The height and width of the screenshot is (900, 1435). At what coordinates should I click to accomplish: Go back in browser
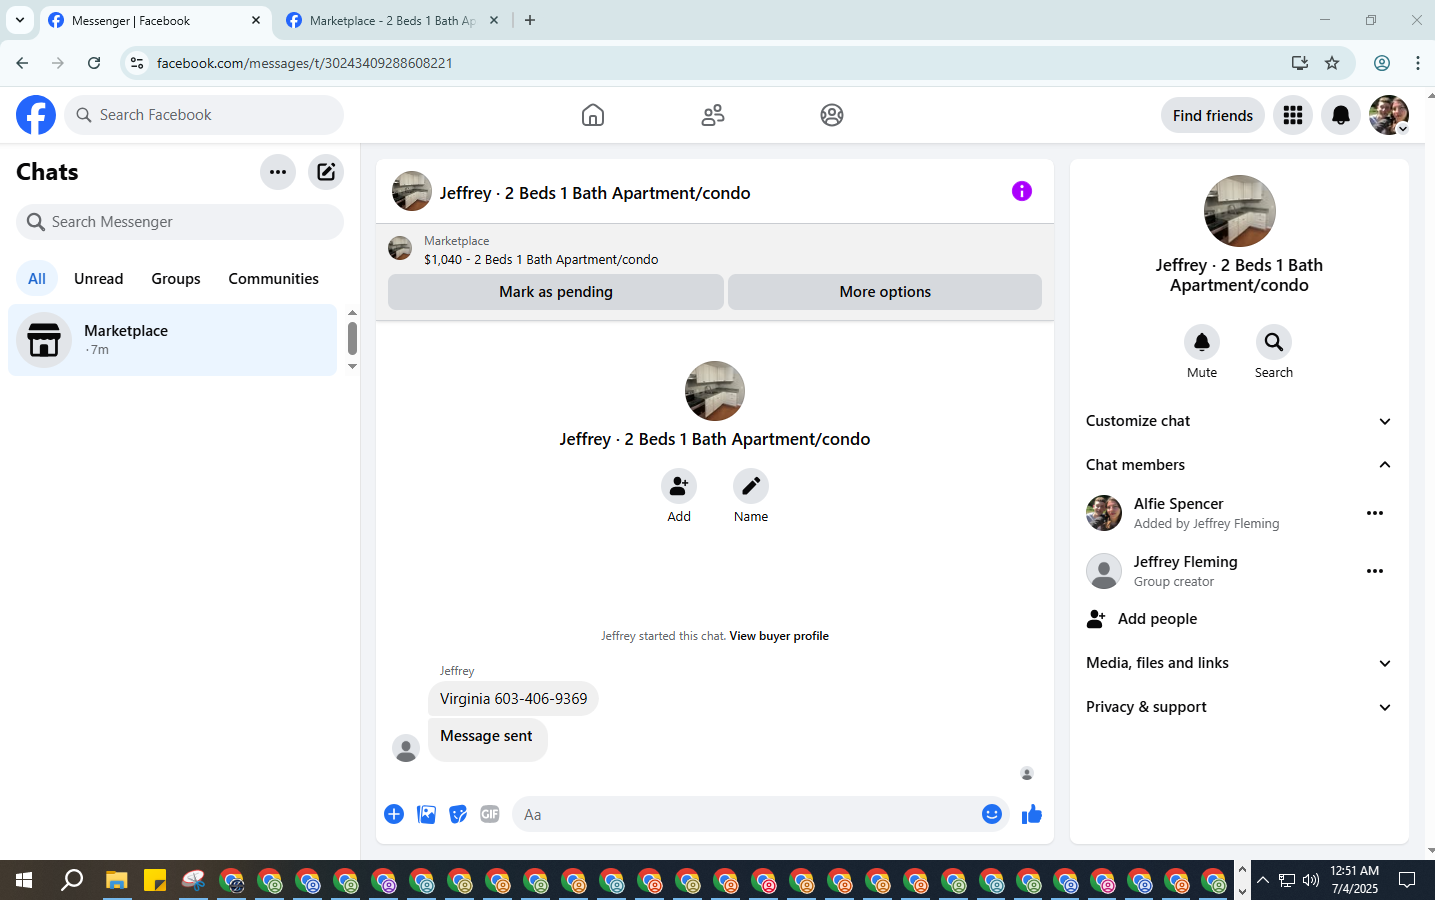coord(22,63)
